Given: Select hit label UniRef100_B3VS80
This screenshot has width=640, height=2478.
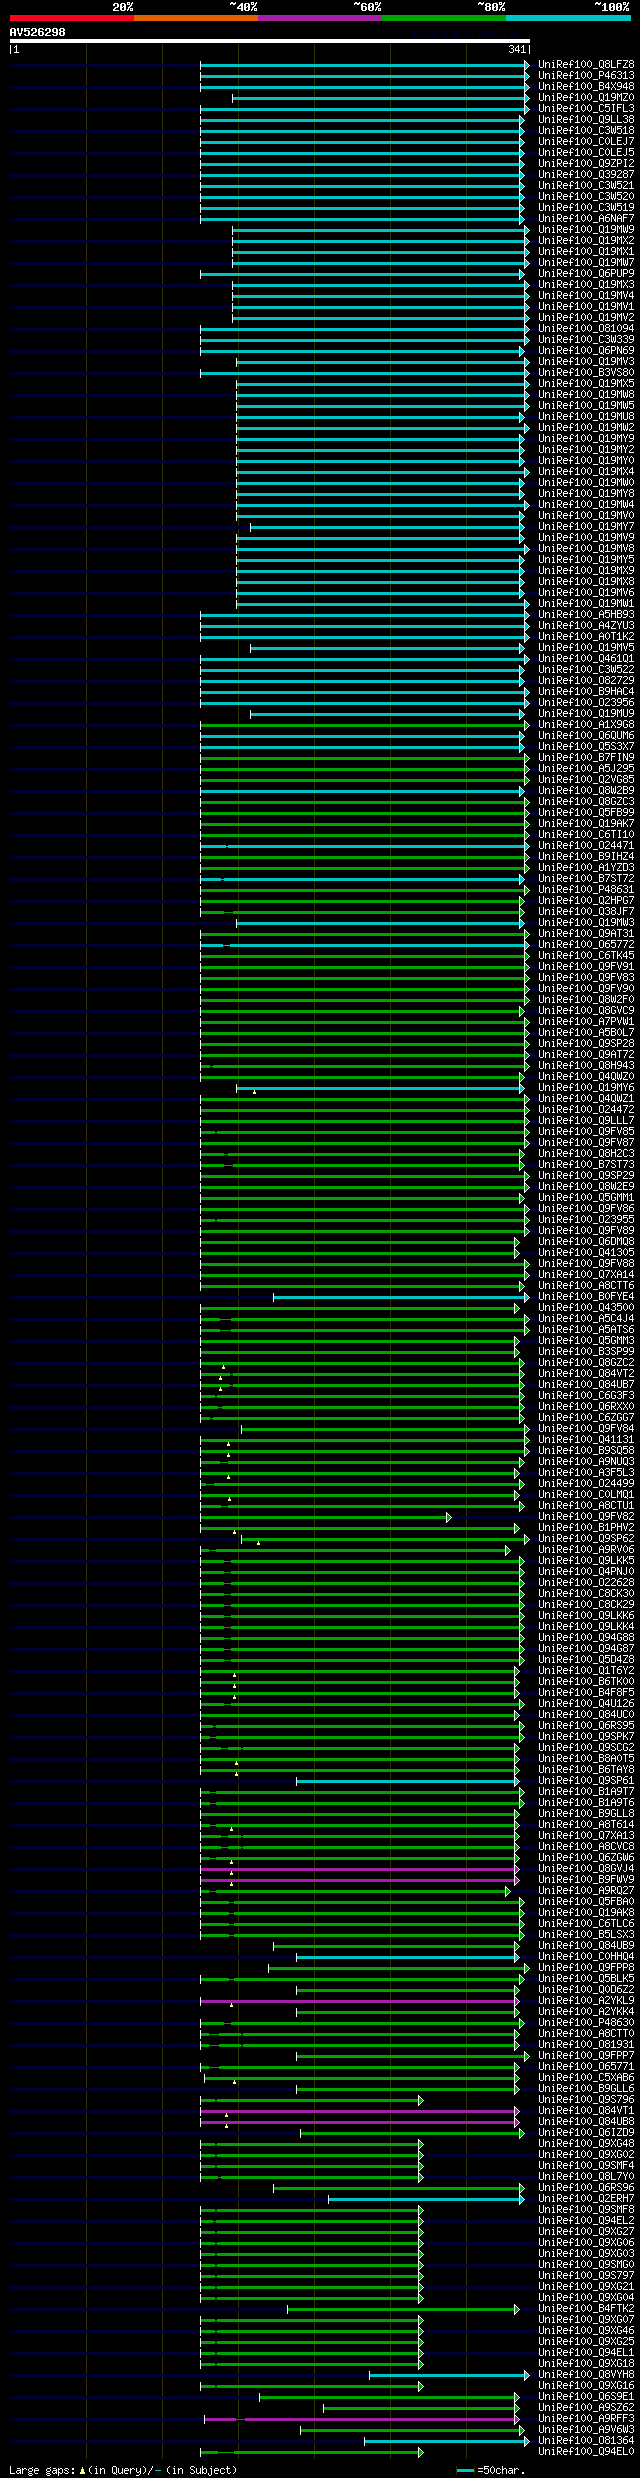Looking at the screenshot, I should (x=586, y=373).
